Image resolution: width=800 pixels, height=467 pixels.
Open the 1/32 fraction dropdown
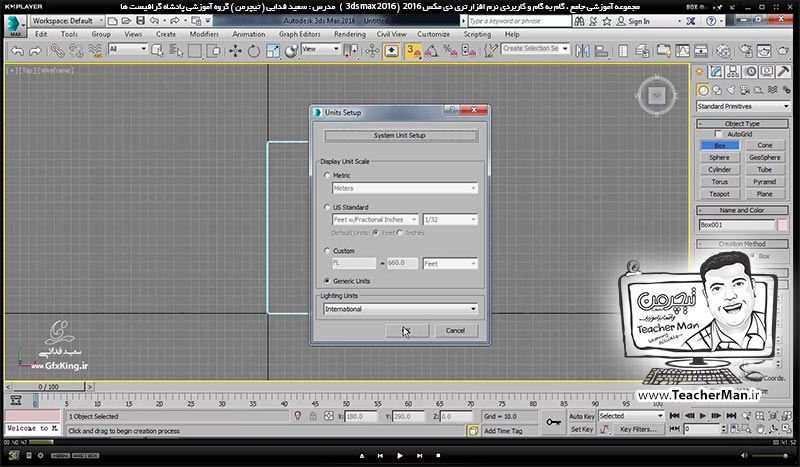(x=451, y=219)
